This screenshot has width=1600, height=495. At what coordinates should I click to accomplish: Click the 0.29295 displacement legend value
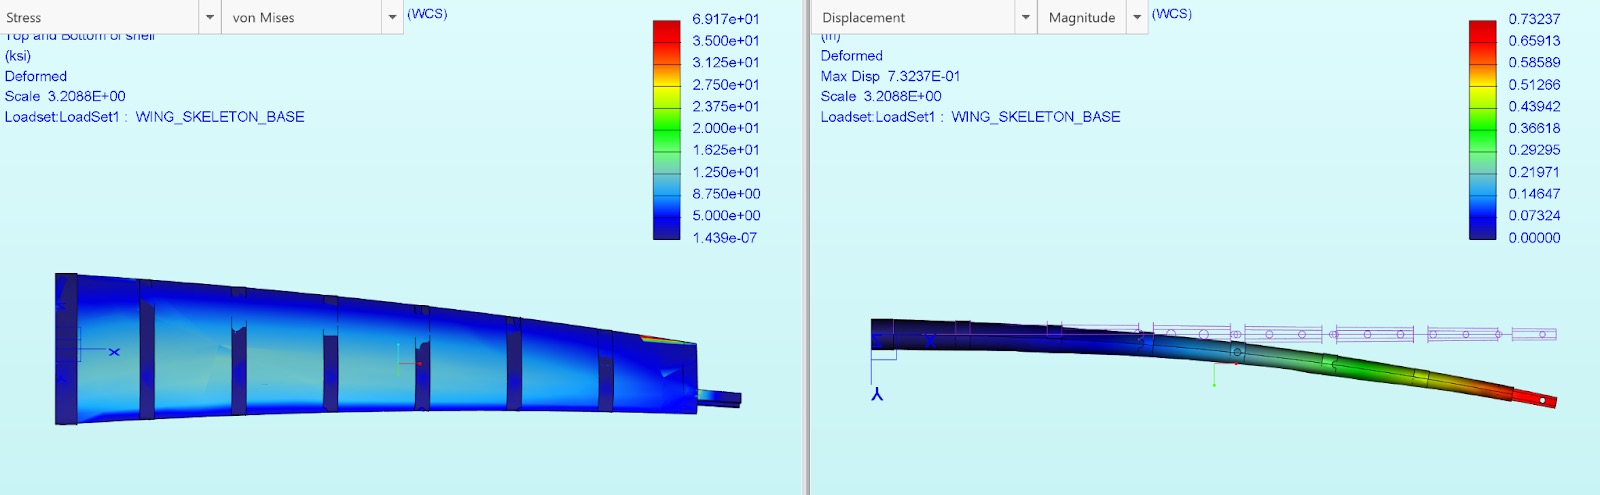(1534, 150)
